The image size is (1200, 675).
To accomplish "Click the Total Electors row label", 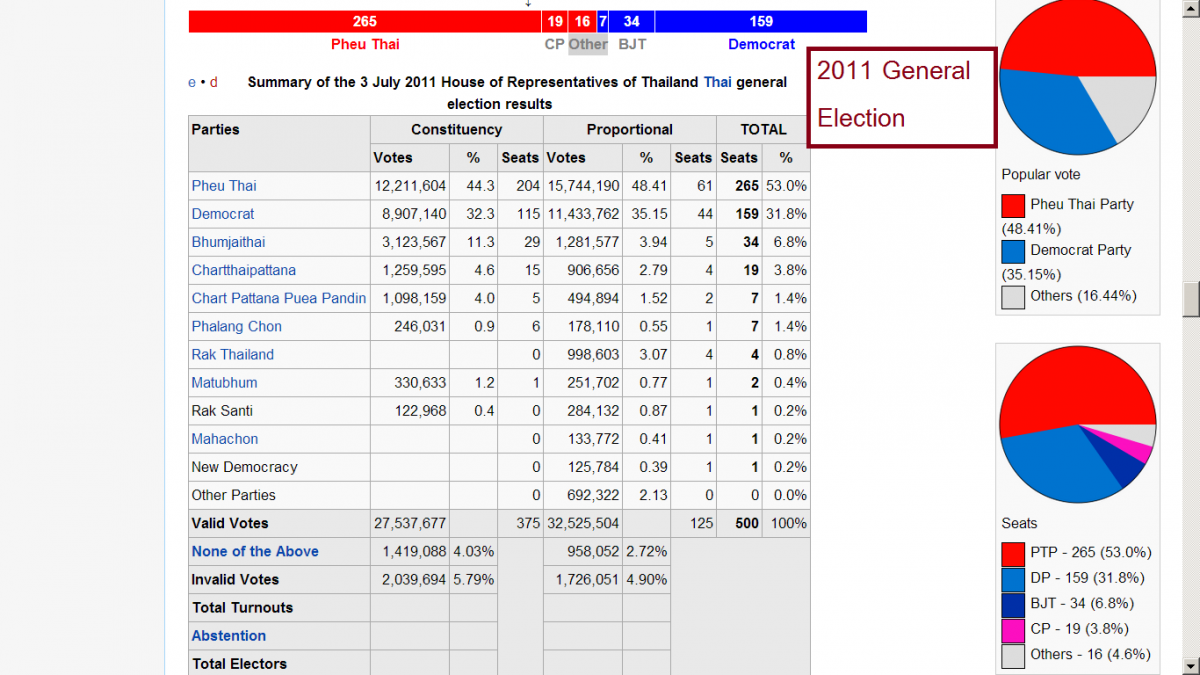I will click(x=239, y=664).
